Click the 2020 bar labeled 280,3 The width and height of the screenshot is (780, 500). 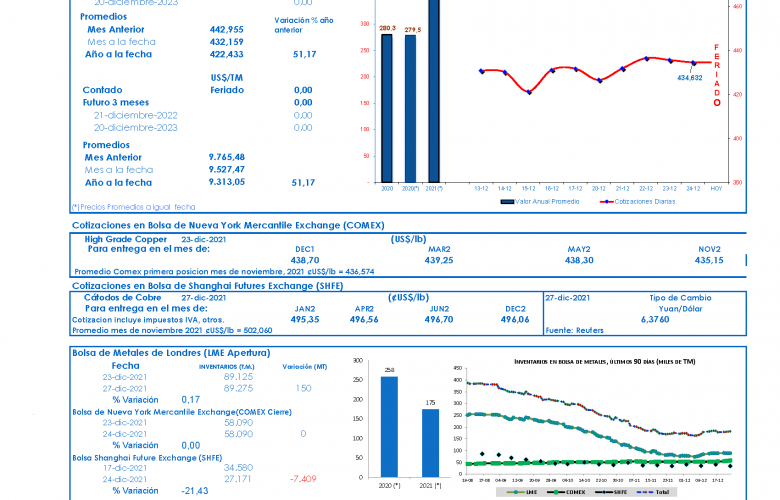pos(387,108)
